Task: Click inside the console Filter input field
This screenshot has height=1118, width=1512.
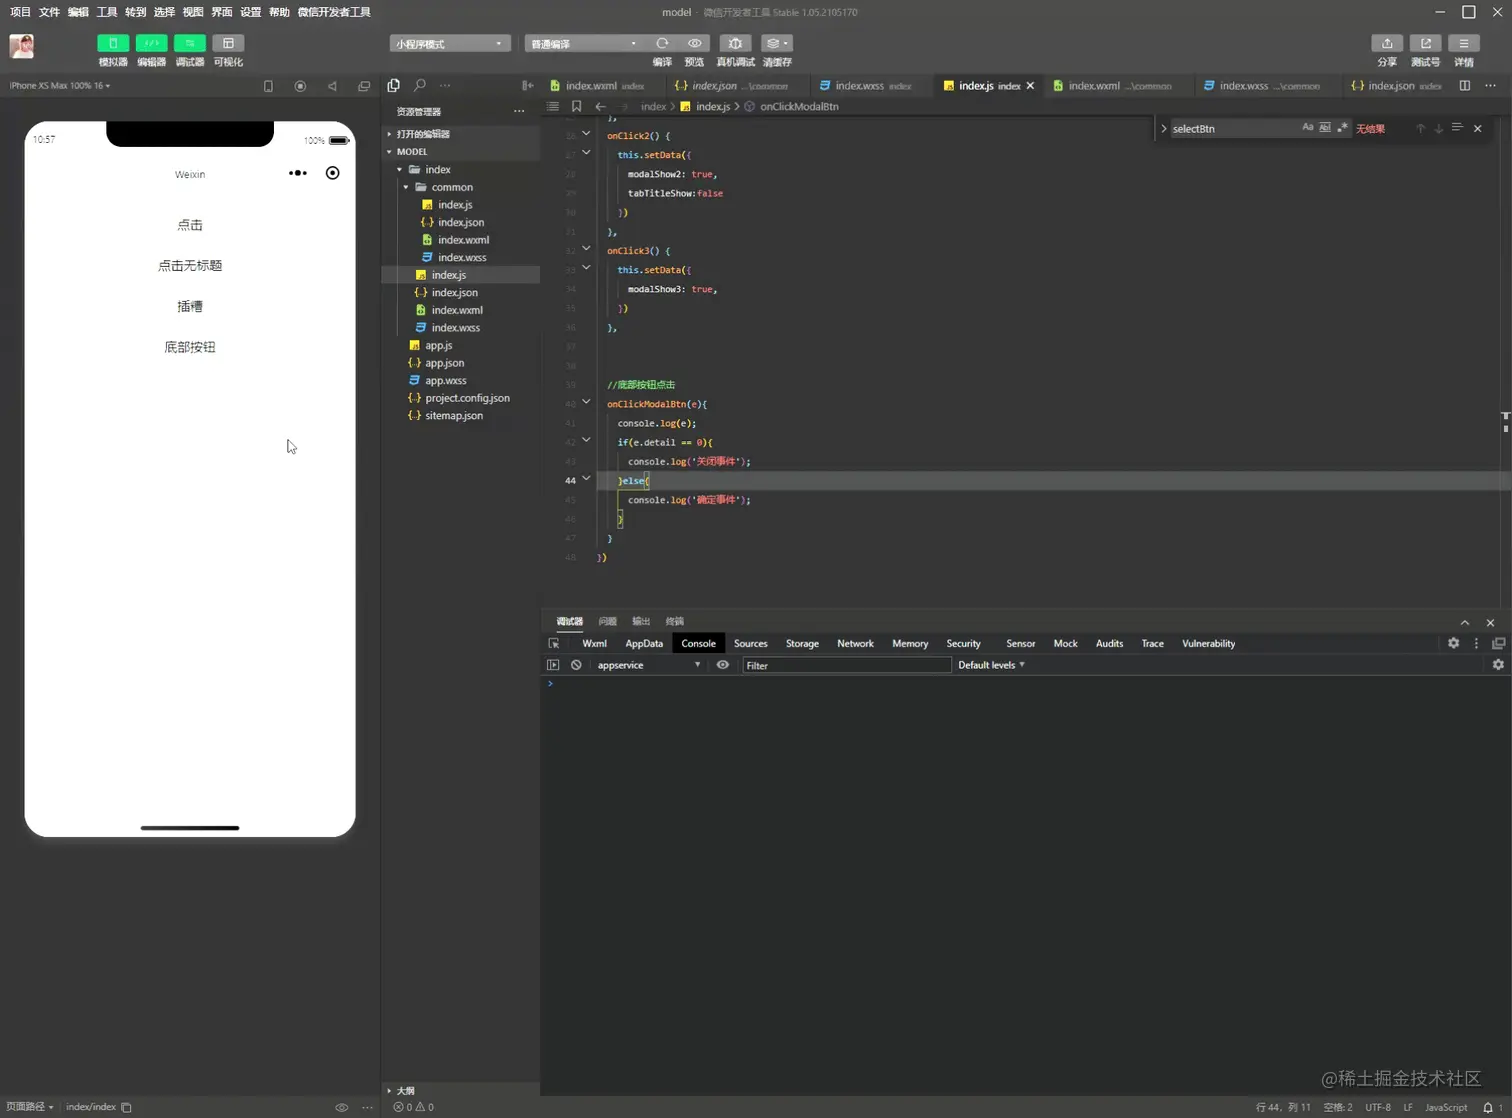Action: pyautogui.click(x=845, y=665)
